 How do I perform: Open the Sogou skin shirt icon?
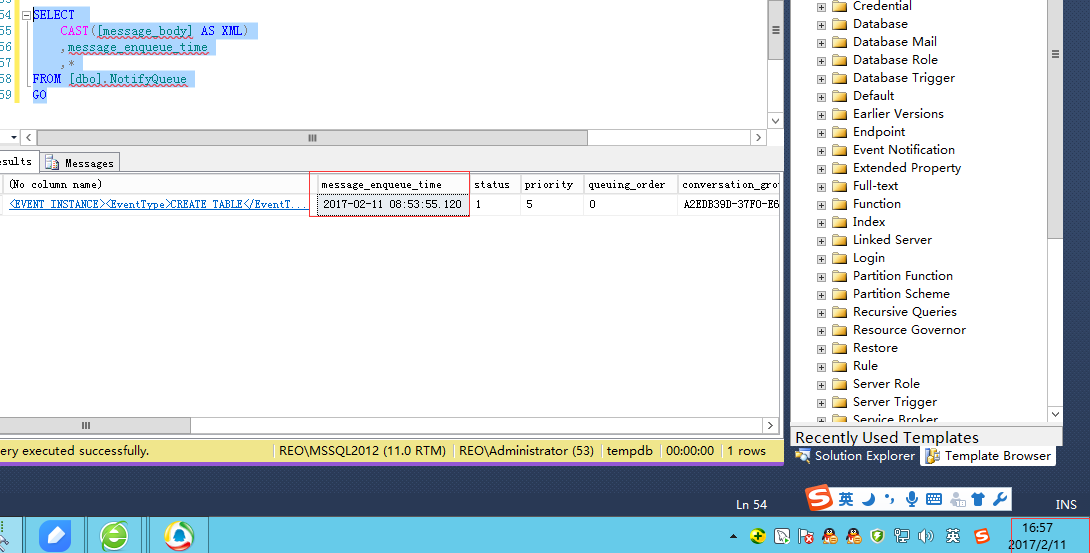[978, 499]
